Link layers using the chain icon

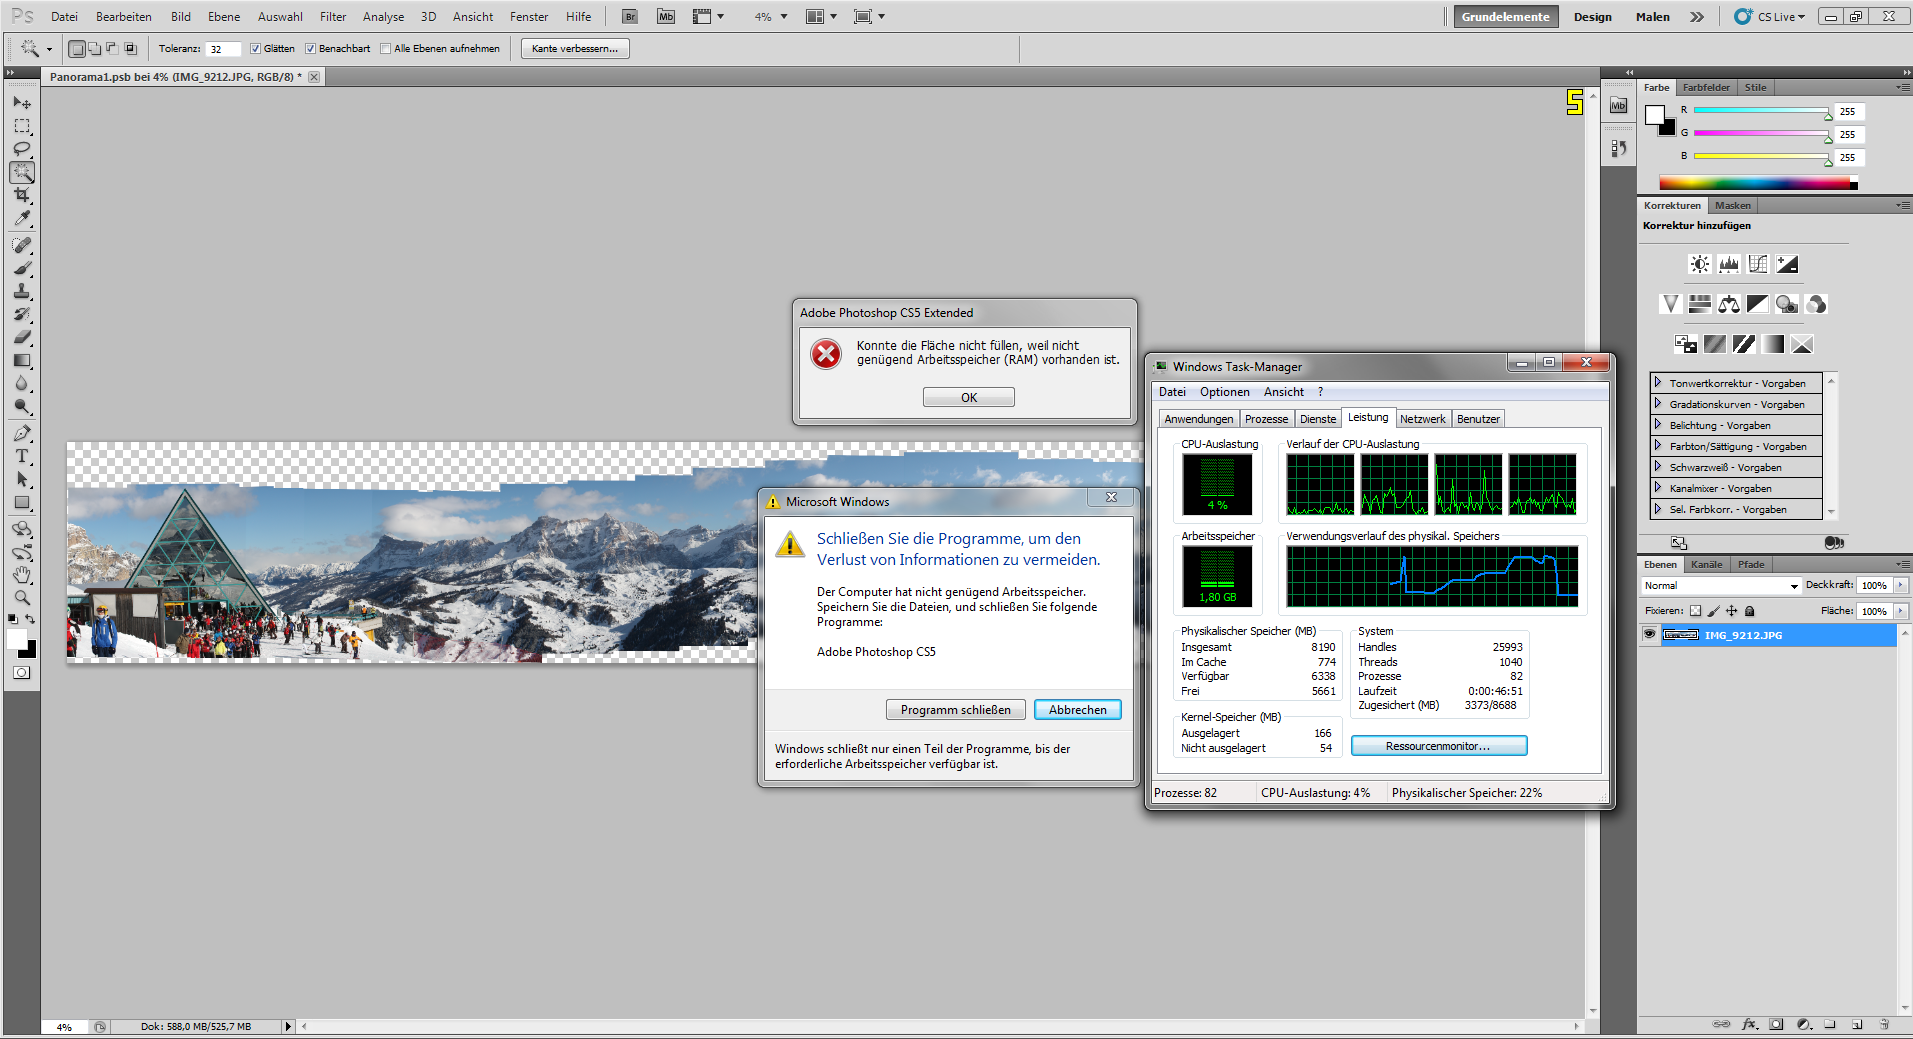(1721, 1024)
